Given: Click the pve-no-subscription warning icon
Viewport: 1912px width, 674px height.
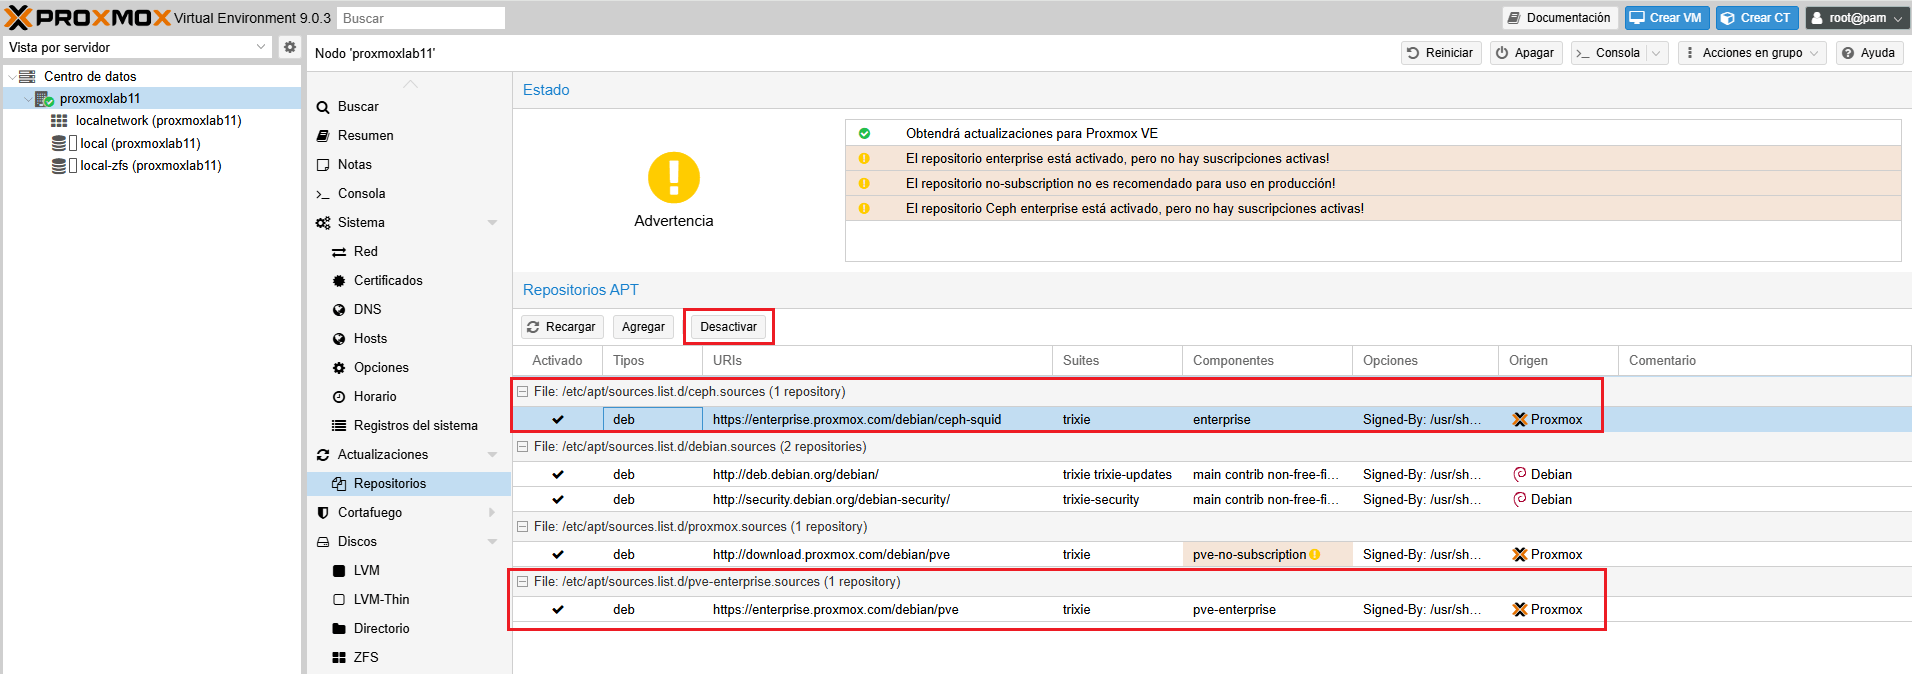Looking at the screenshot, I should [1315, 555].
